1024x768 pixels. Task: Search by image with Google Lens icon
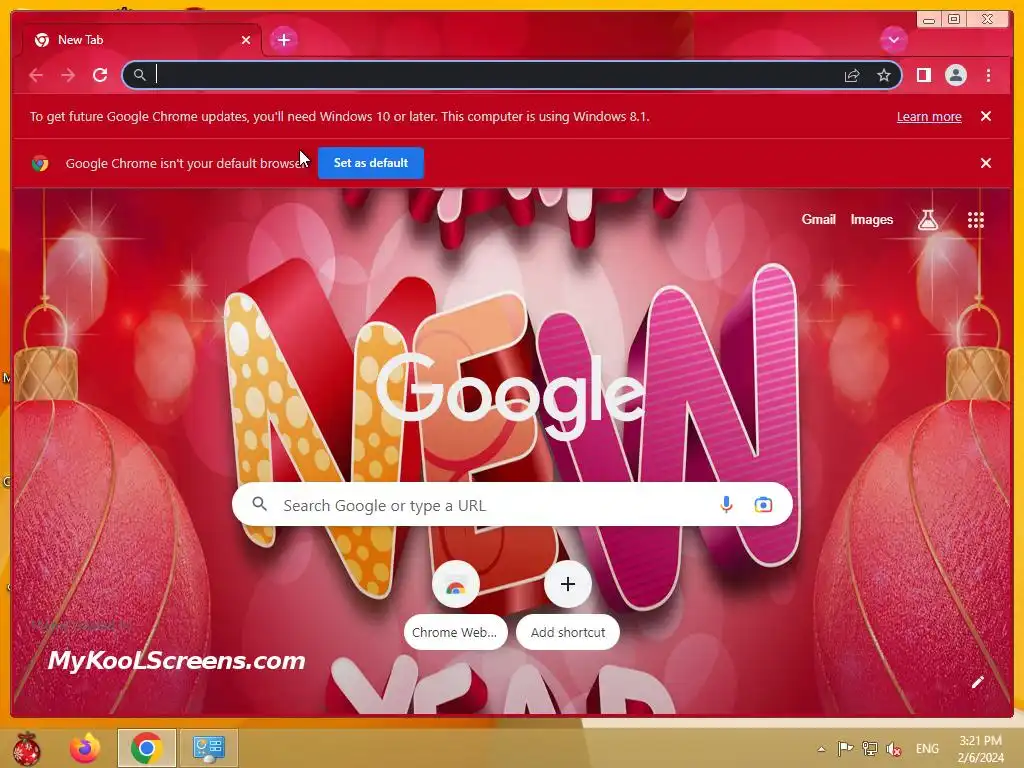pos(763,505)
